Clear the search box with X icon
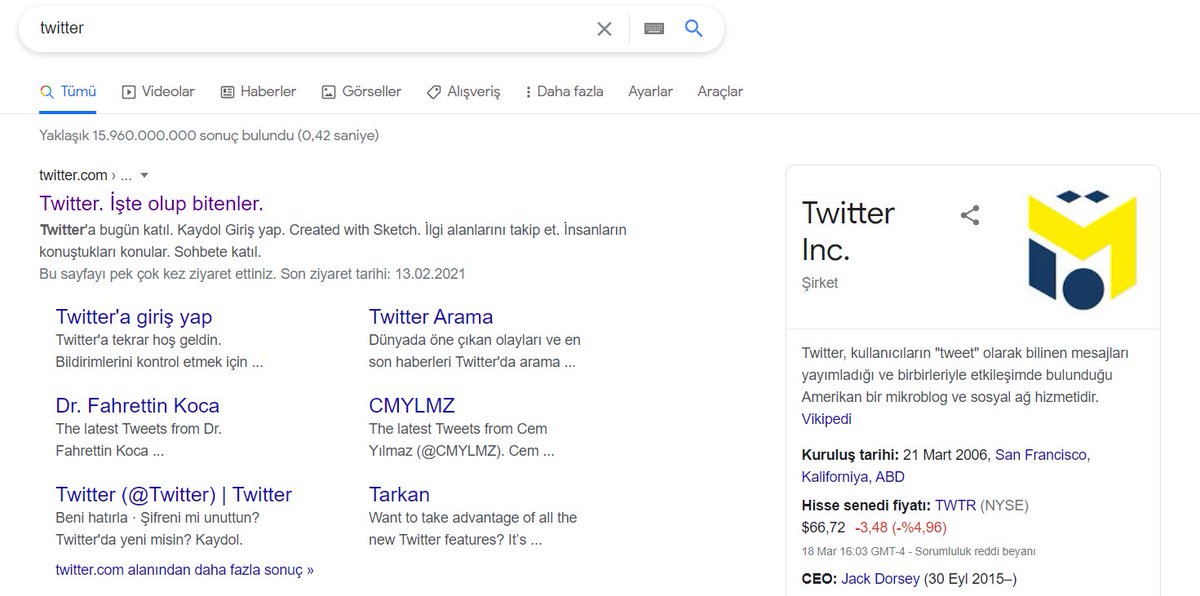 coord(604,29)
